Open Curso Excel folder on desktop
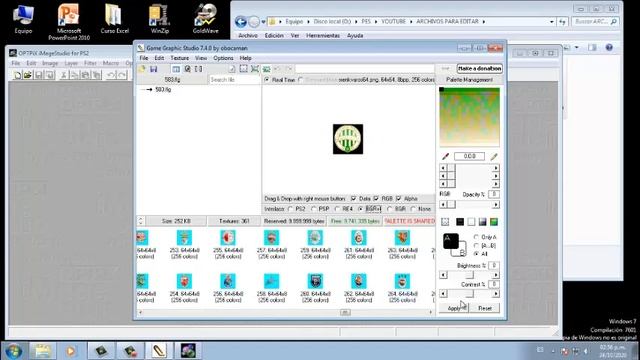This screenshot has width=640, height=360. [114, 19]
